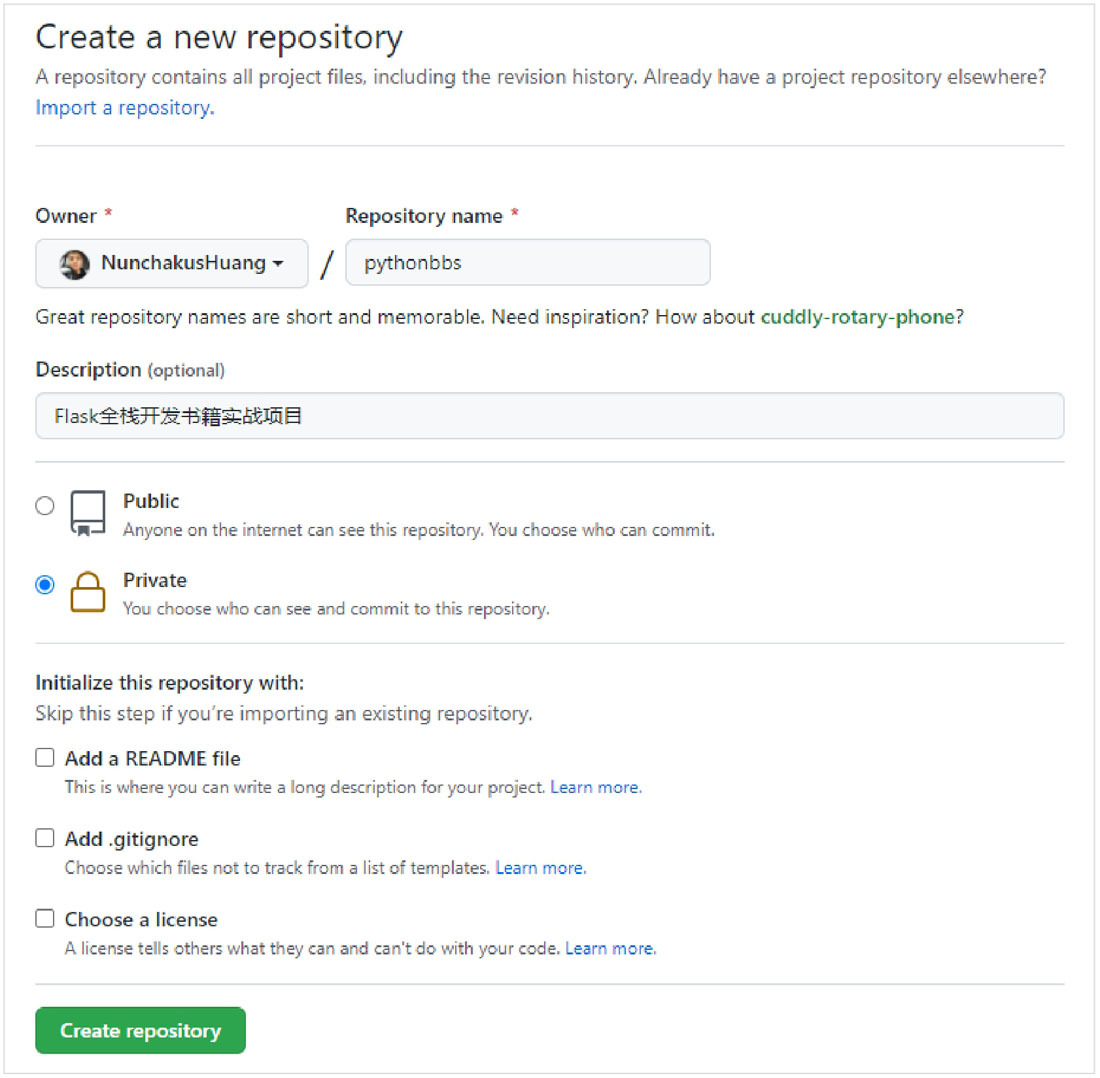Image resolution: width=1100 pixels, height=1078 pixels.
Task: Check the Add .gitignore option
Action: (x=45, y=838)
